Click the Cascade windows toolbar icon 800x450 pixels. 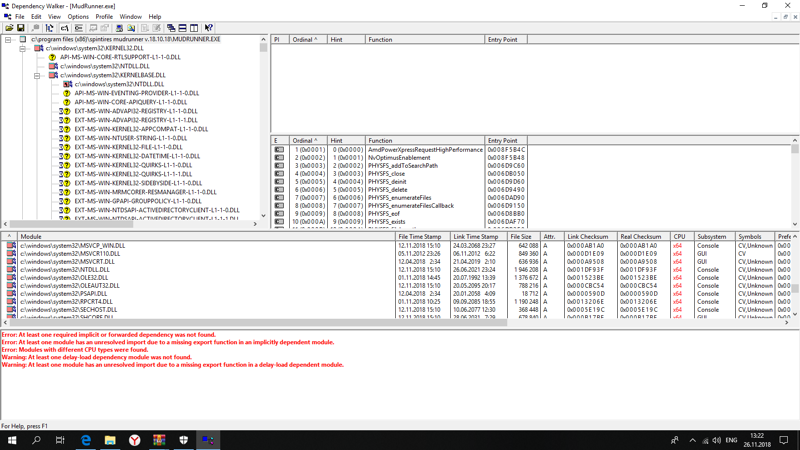[x=171, y=28]
